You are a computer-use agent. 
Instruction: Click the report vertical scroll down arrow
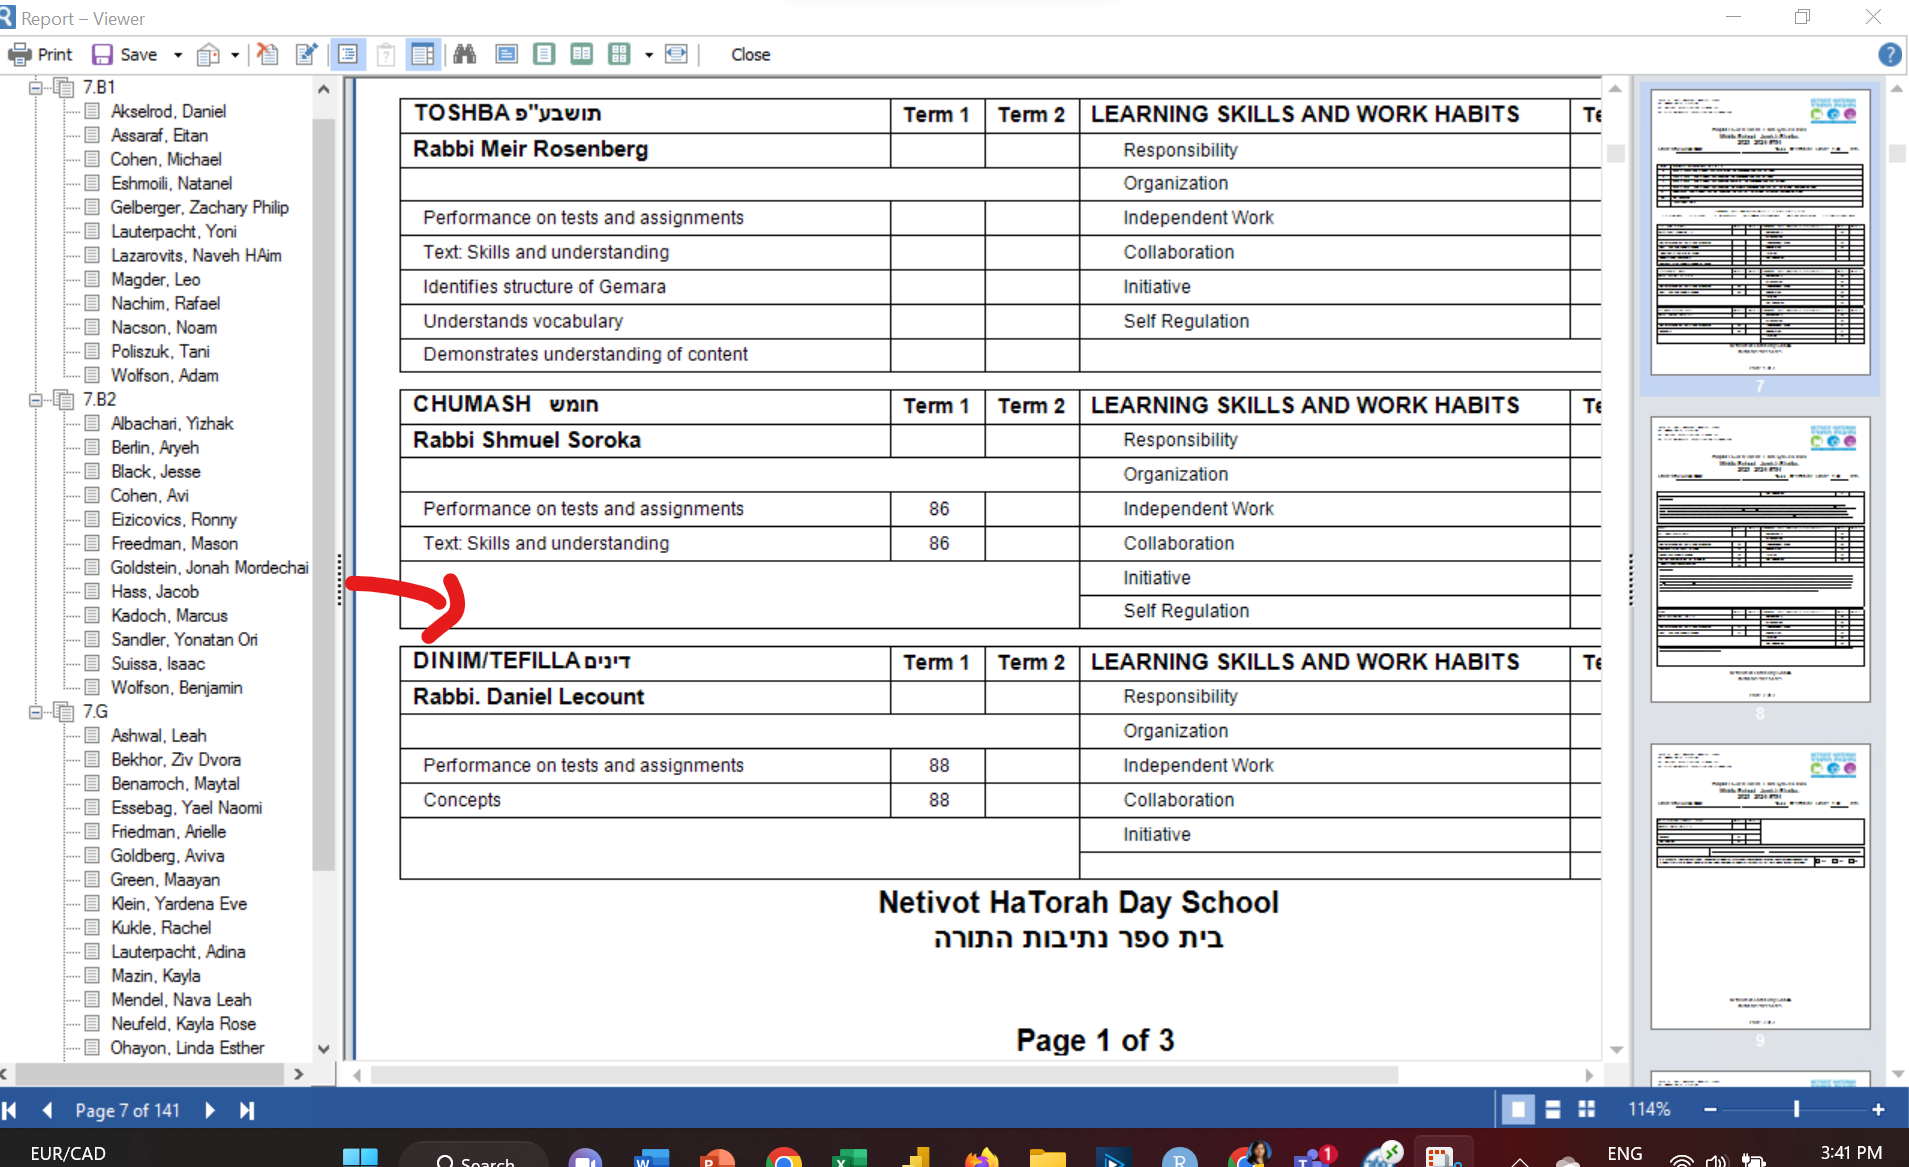pos(1616,1050)
